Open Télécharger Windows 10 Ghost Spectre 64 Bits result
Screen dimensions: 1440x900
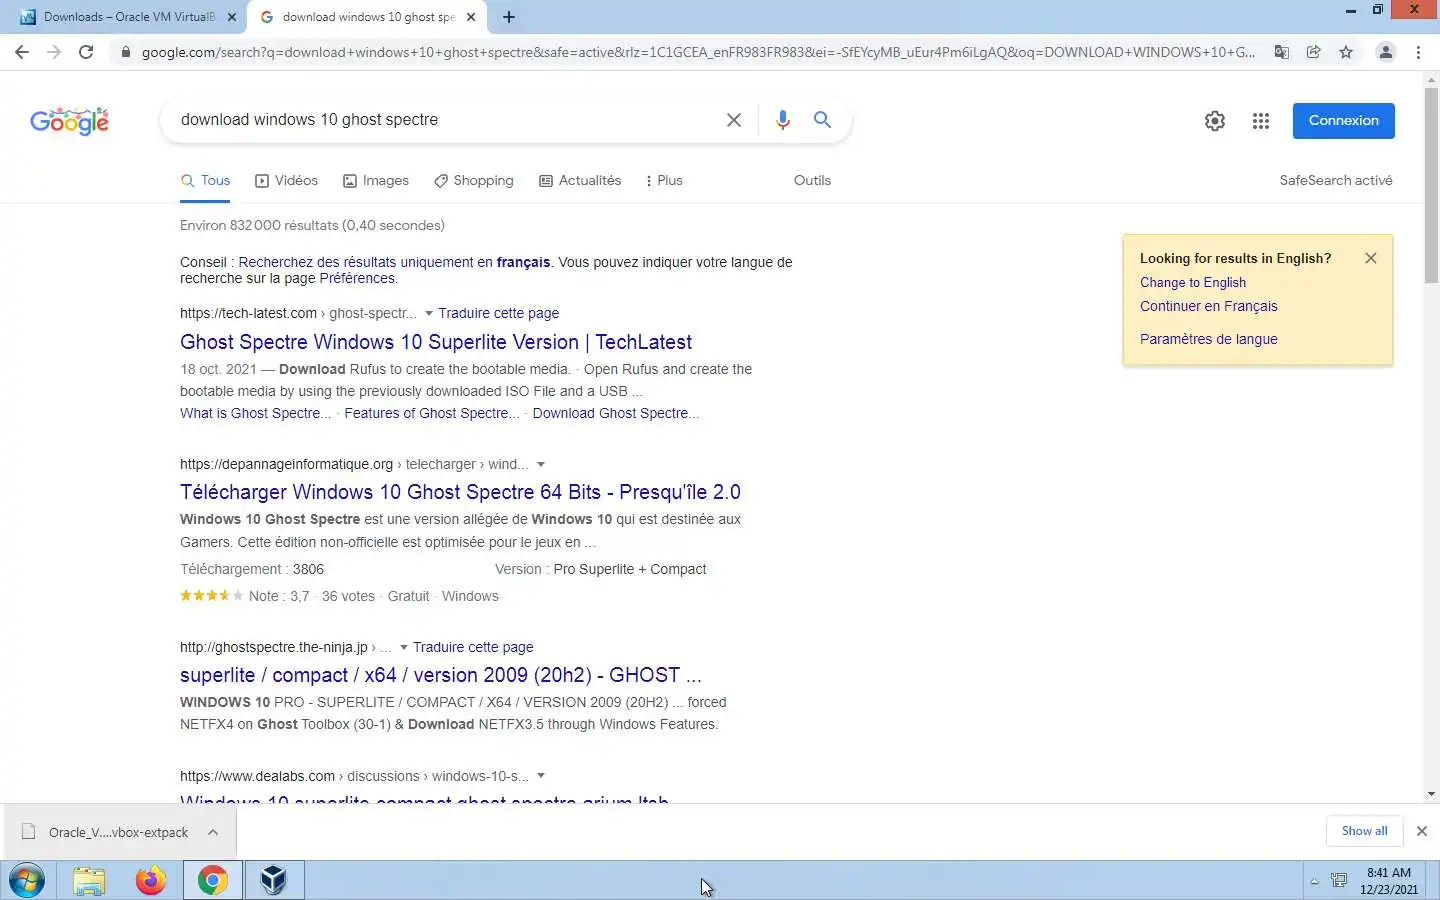tap(460, 492)
